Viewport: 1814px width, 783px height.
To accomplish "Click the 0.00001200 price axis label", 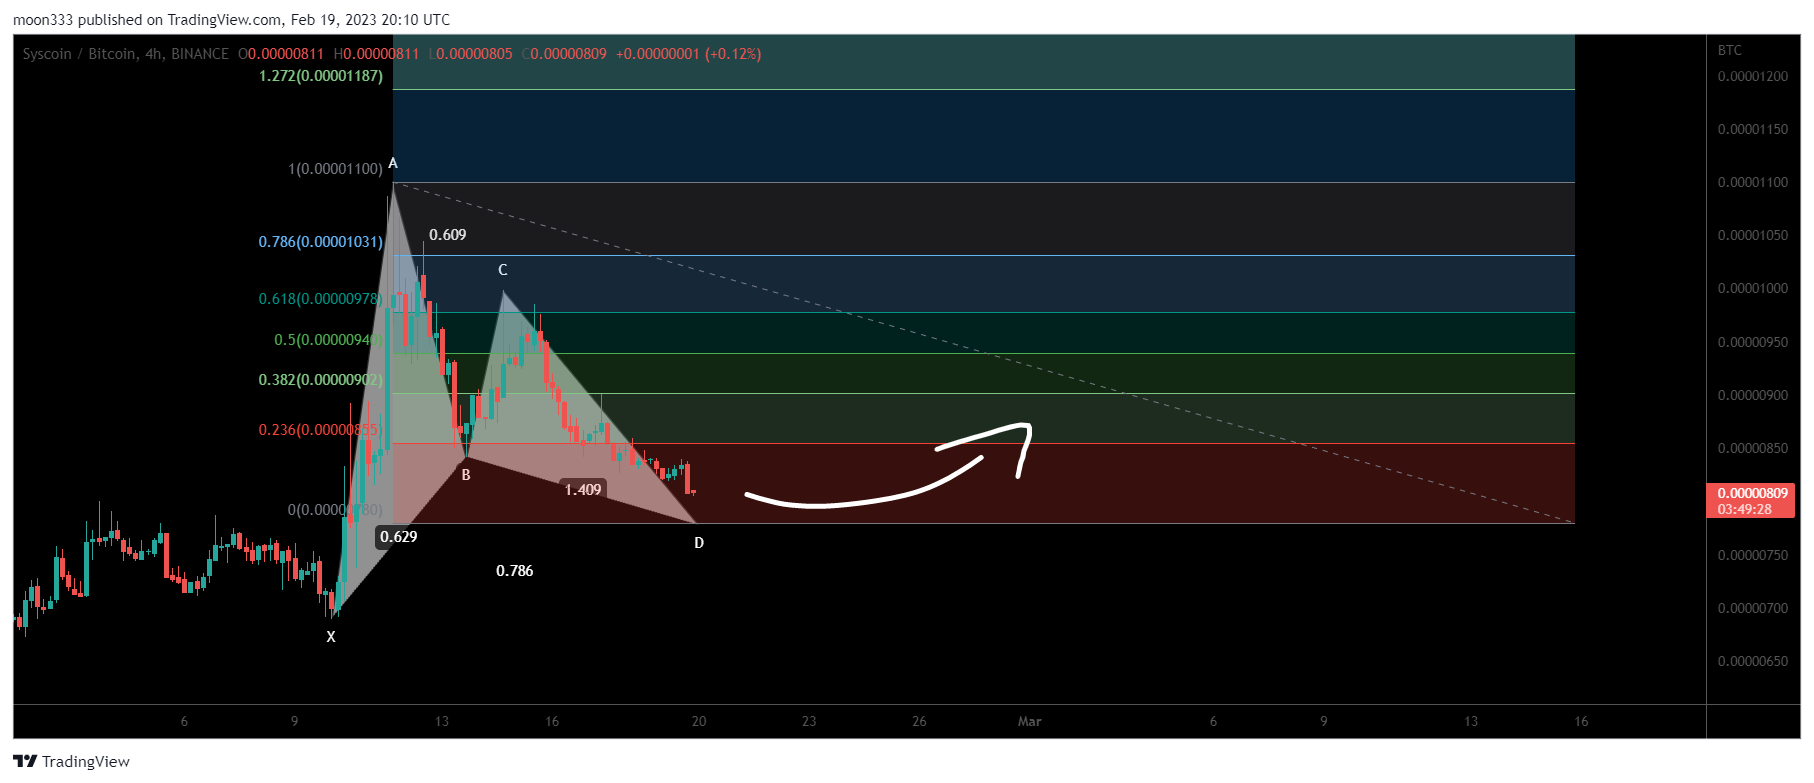I will click(1753, 76).
